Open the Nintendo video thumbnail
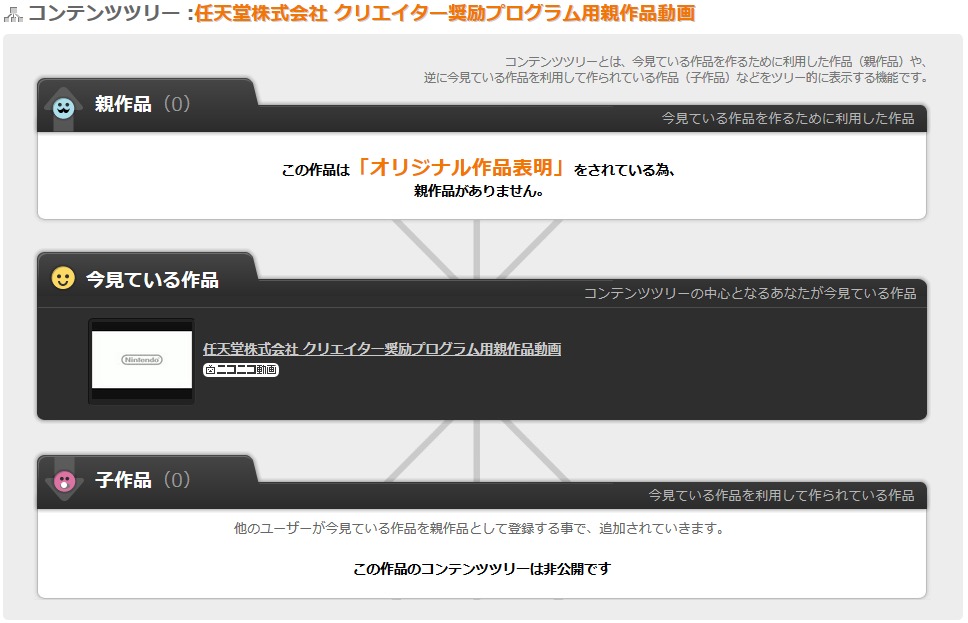 (x=141, y=361)
